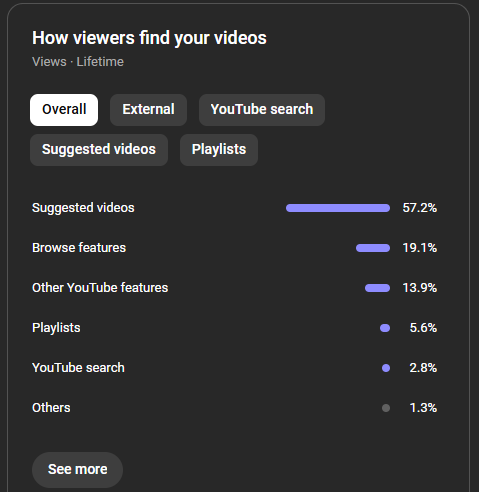Click the See more button
479x492 pixels.
click(x=77, y=470)
